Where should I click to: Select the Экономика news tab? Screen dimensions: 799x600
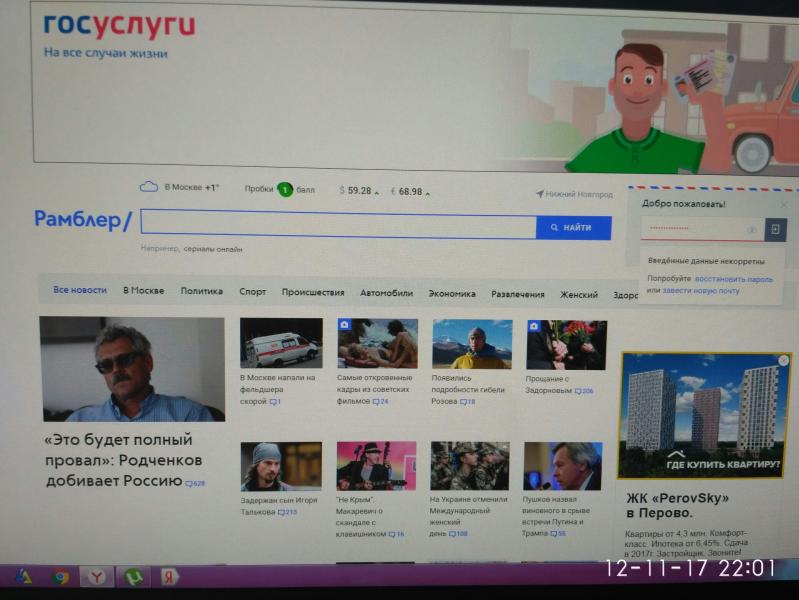point(452,294)
